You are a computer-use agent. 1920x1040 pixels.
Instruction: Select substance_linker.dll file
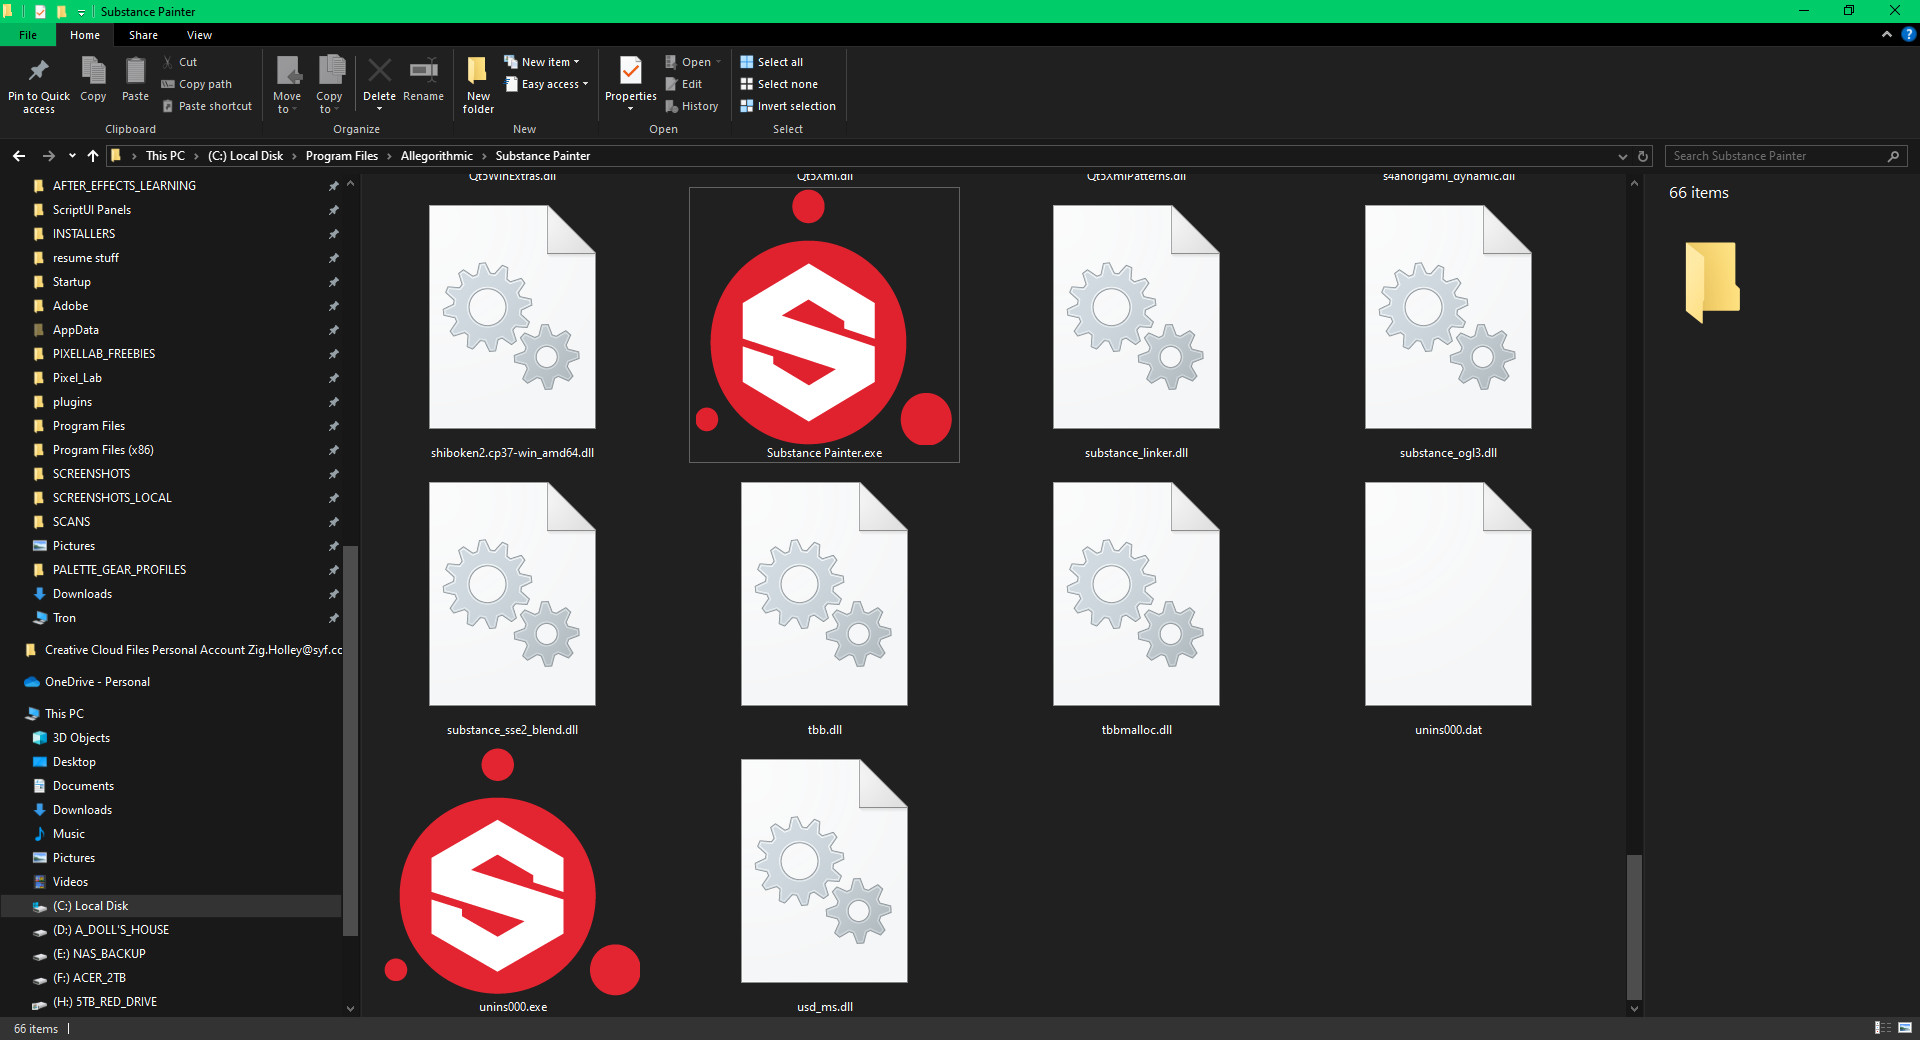point(1136,330)
